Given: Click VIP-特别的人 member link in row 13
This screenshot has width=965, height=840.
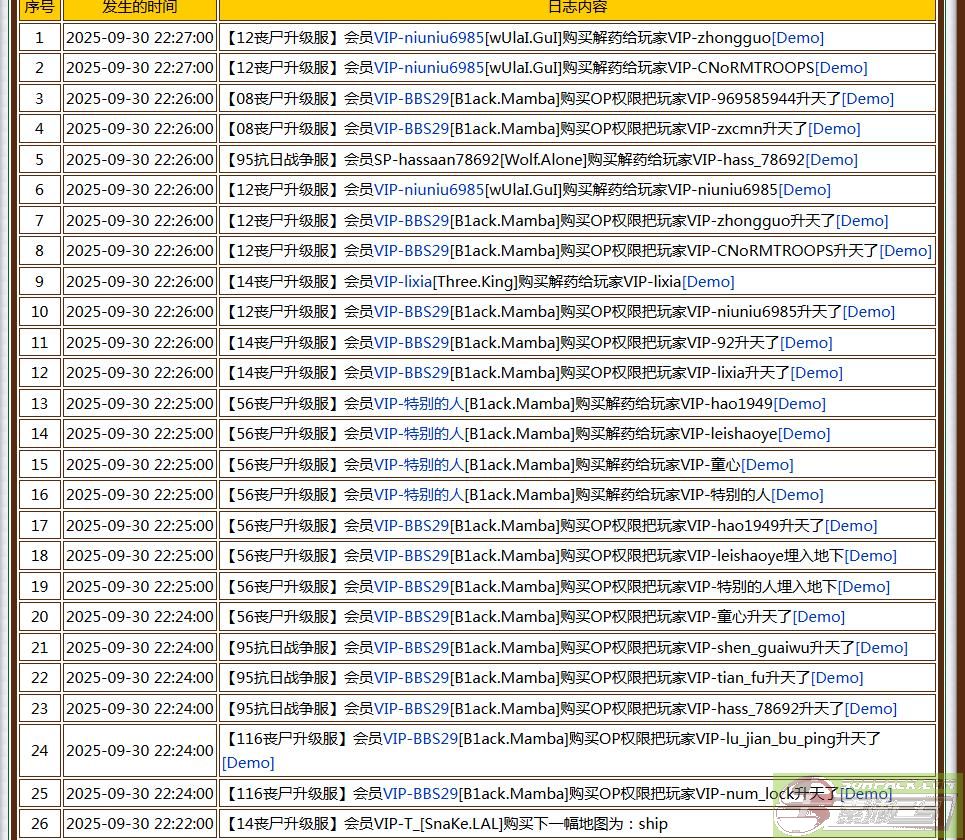Looking at the screenshot, I should [x=419, y=404].
